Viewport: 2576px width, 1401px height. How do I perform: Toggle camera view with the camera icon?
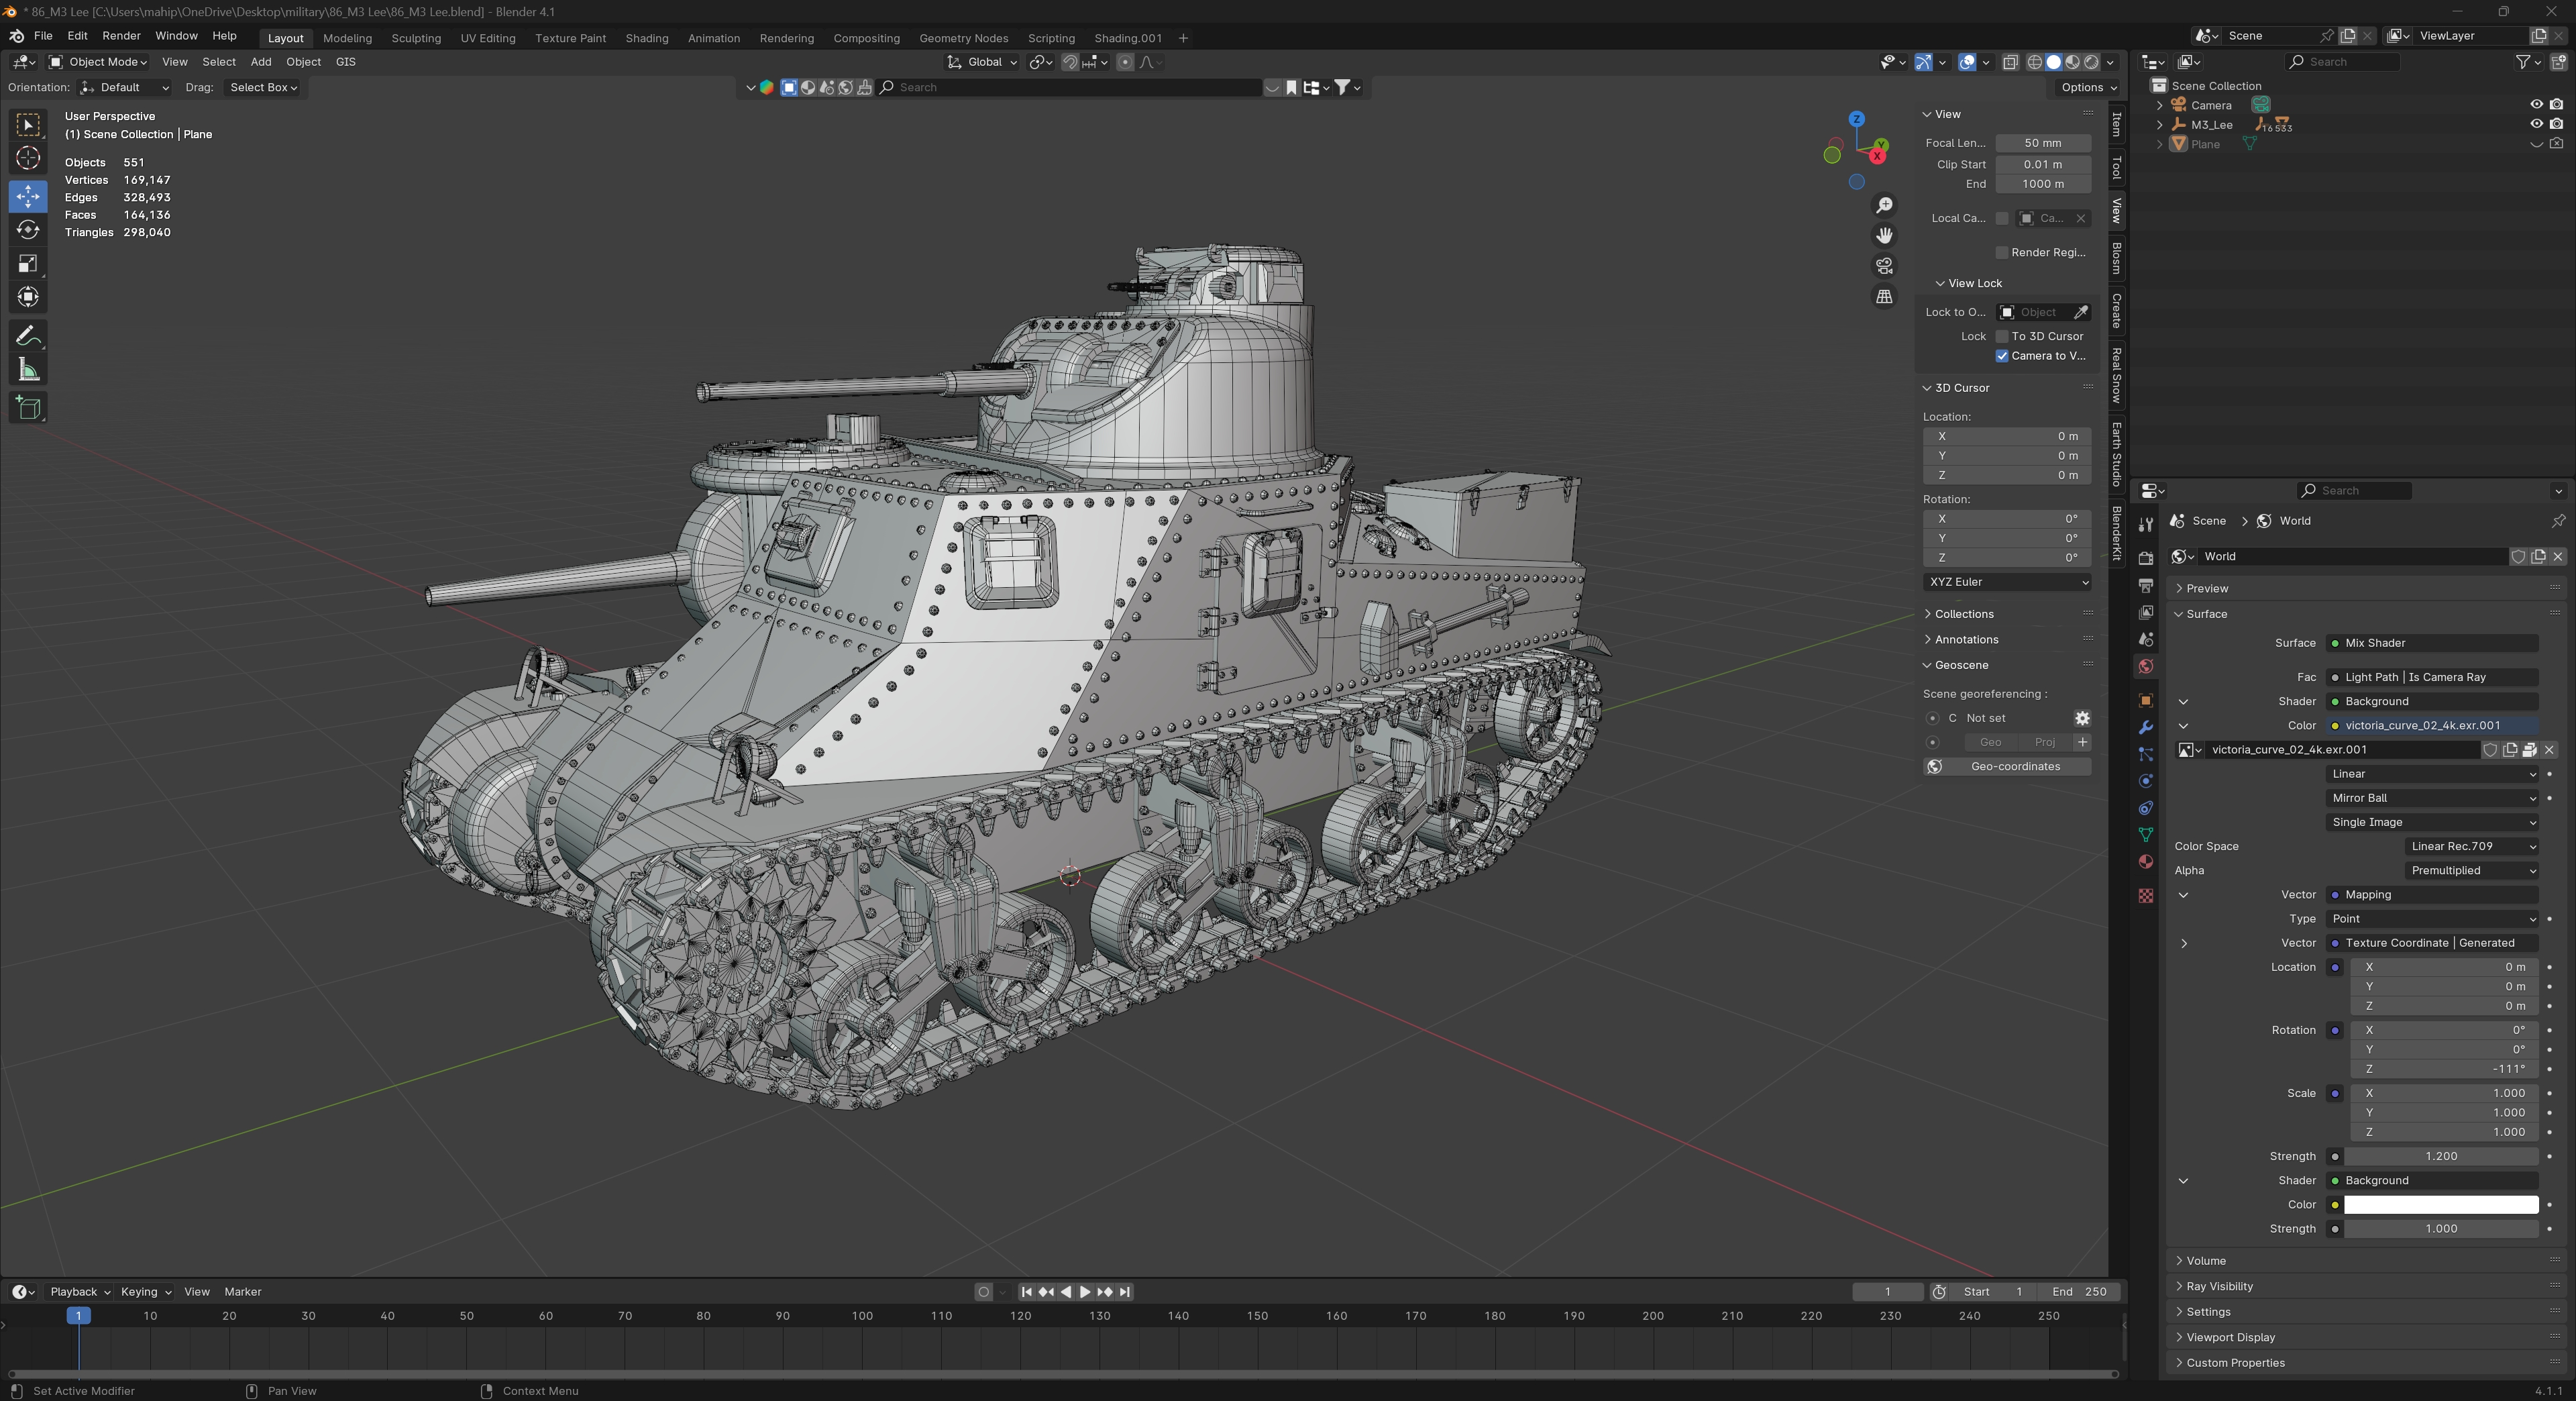click(x=1884, y=266)
